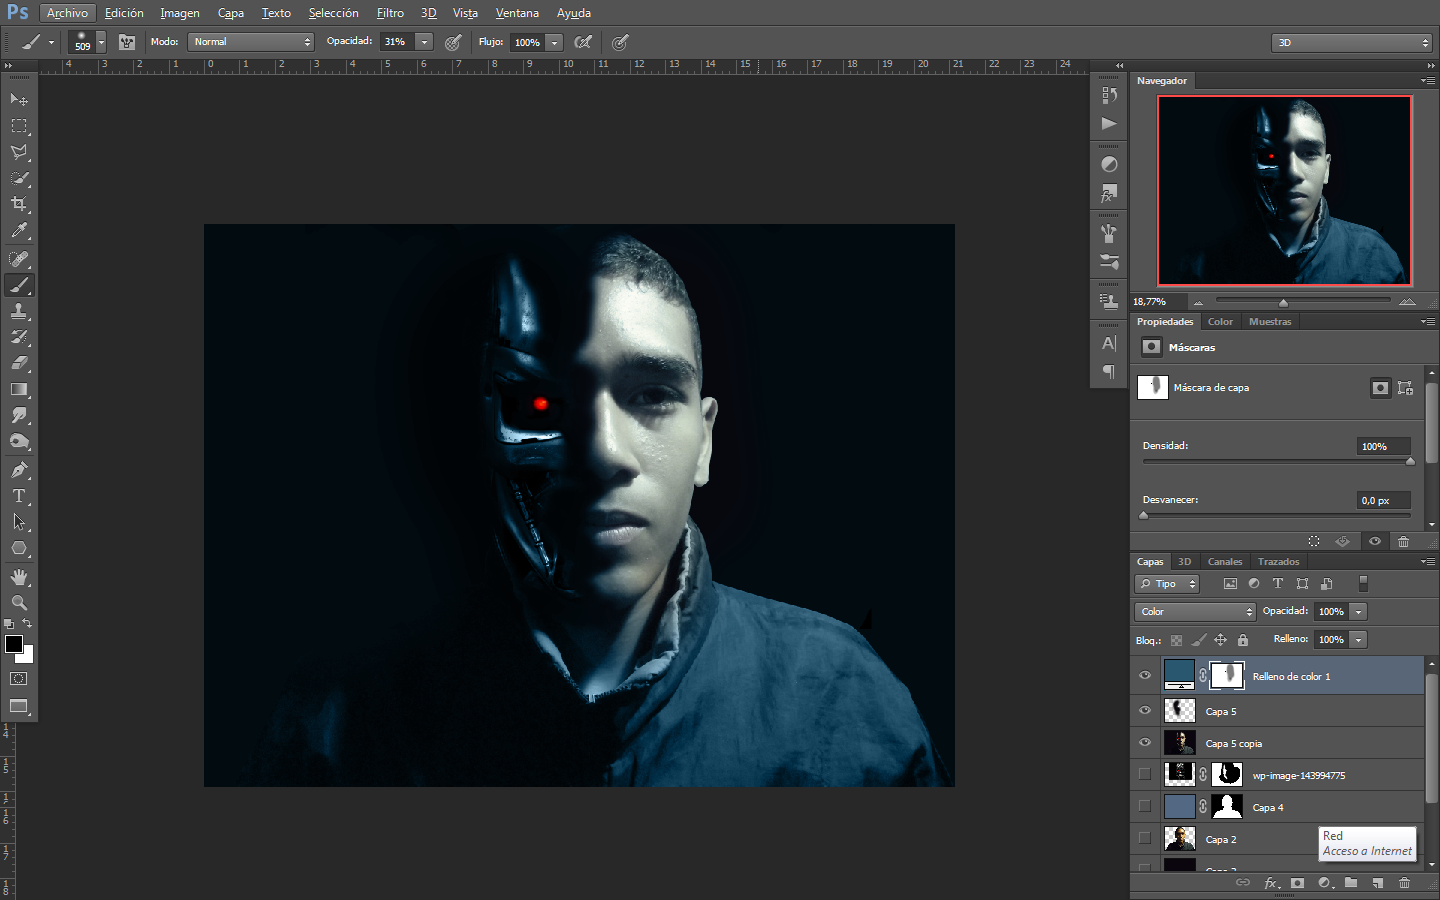The image size is (1440, 900).
Task: Toggle mask visibility eye in Properties panel
Action: pyautogui.click(x=1375, y=541)
